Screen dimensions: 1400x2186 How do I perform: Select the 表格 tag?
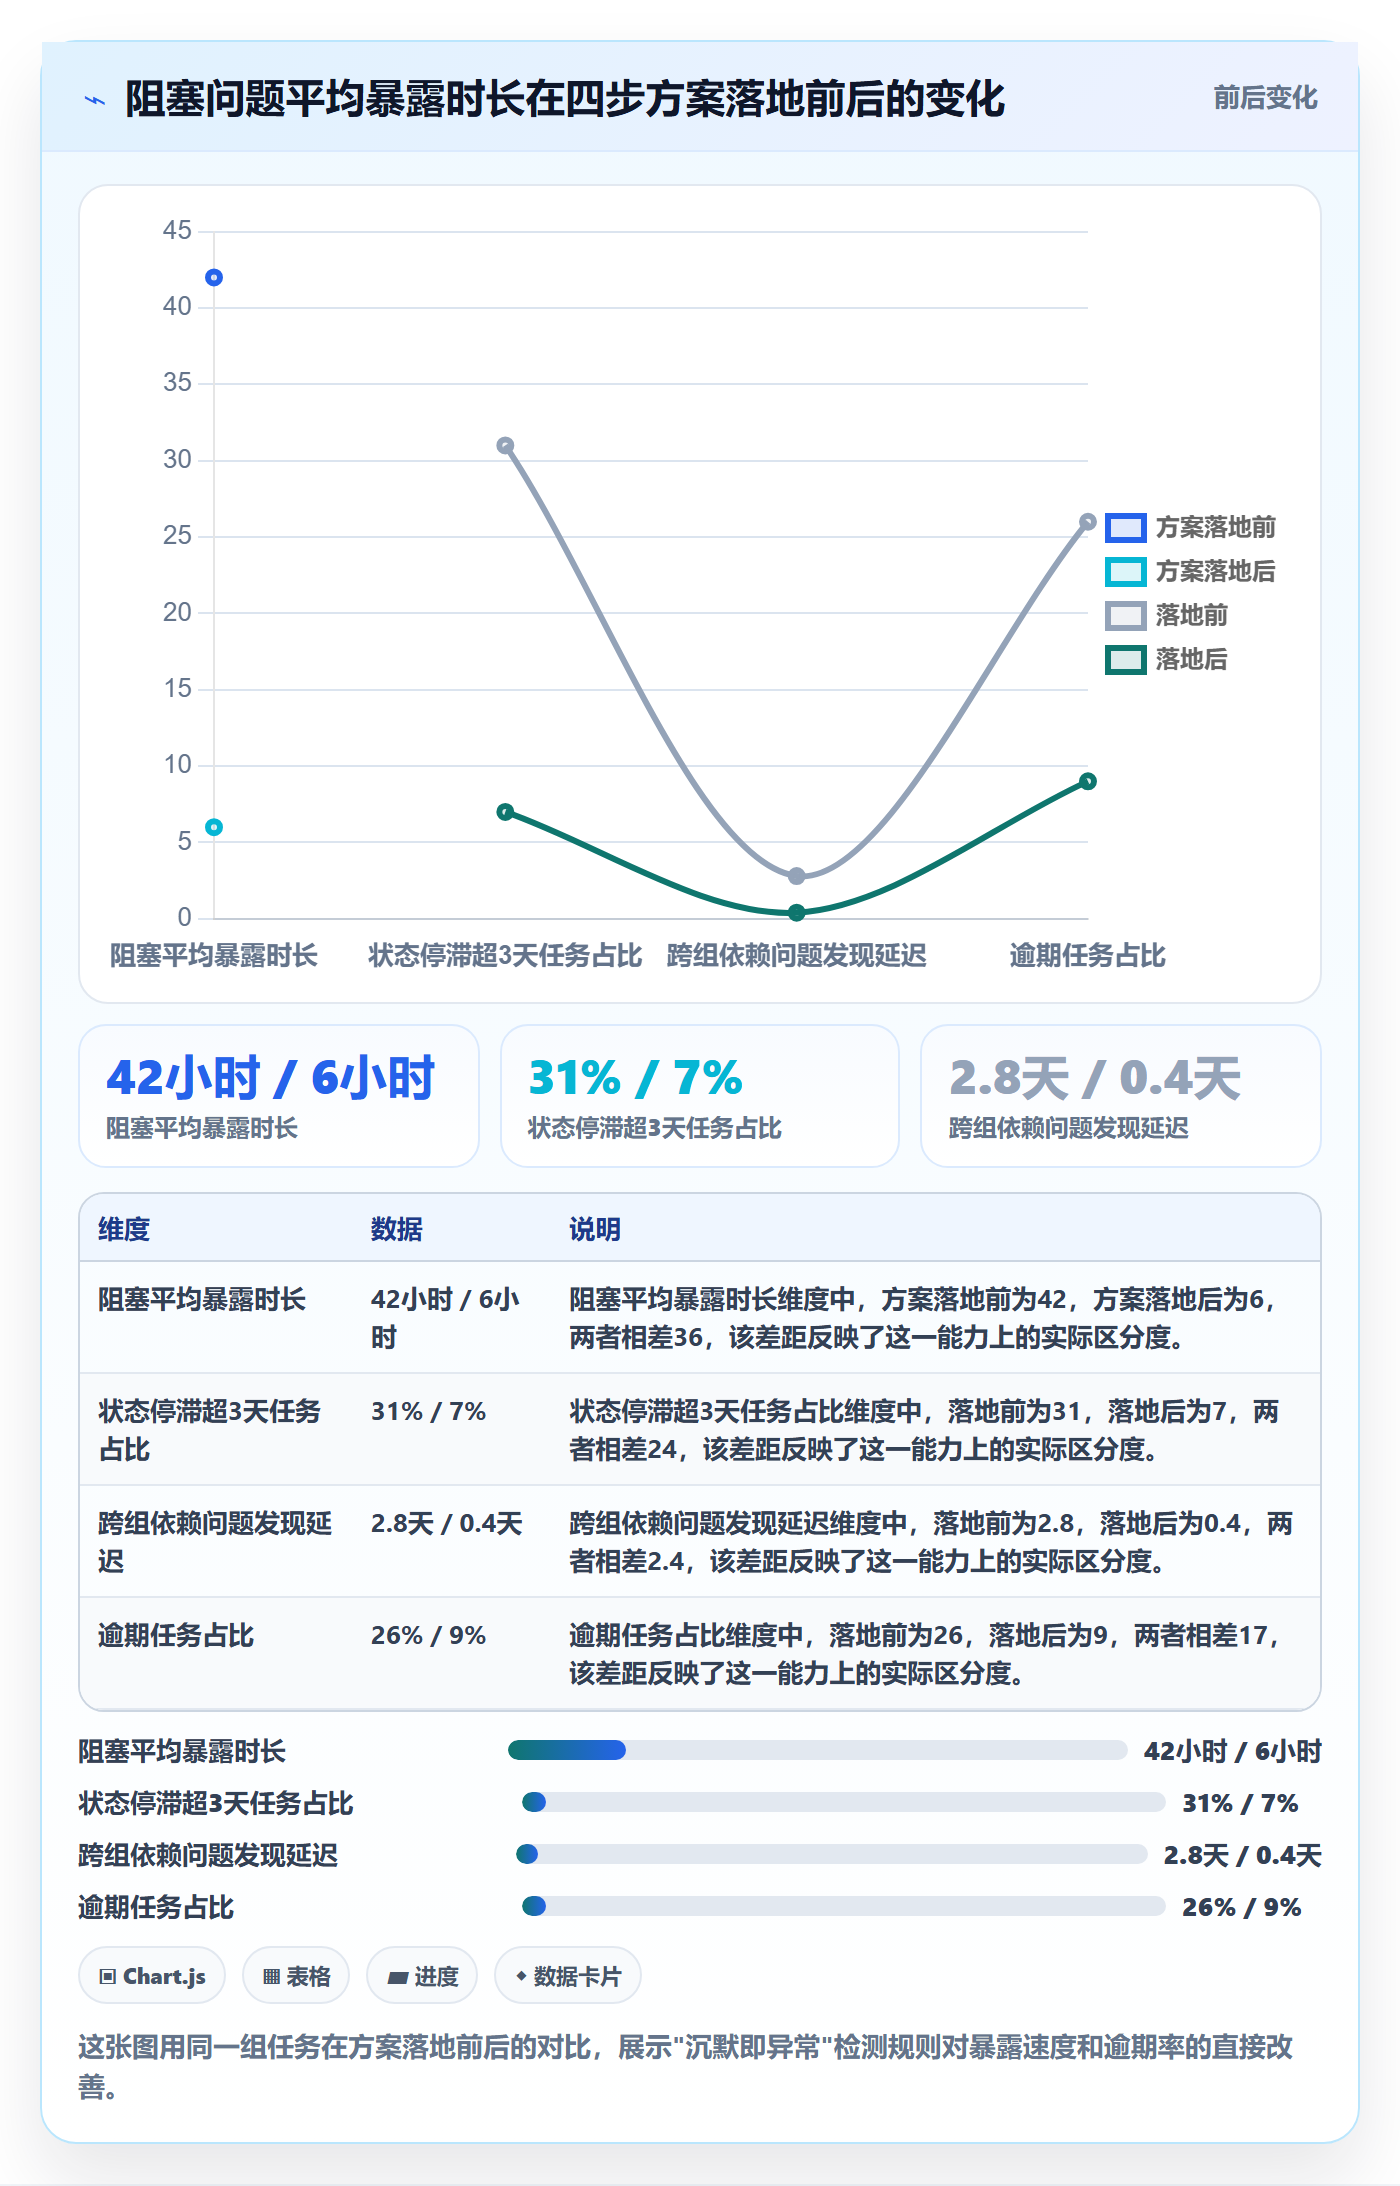tap(296, 1976)
